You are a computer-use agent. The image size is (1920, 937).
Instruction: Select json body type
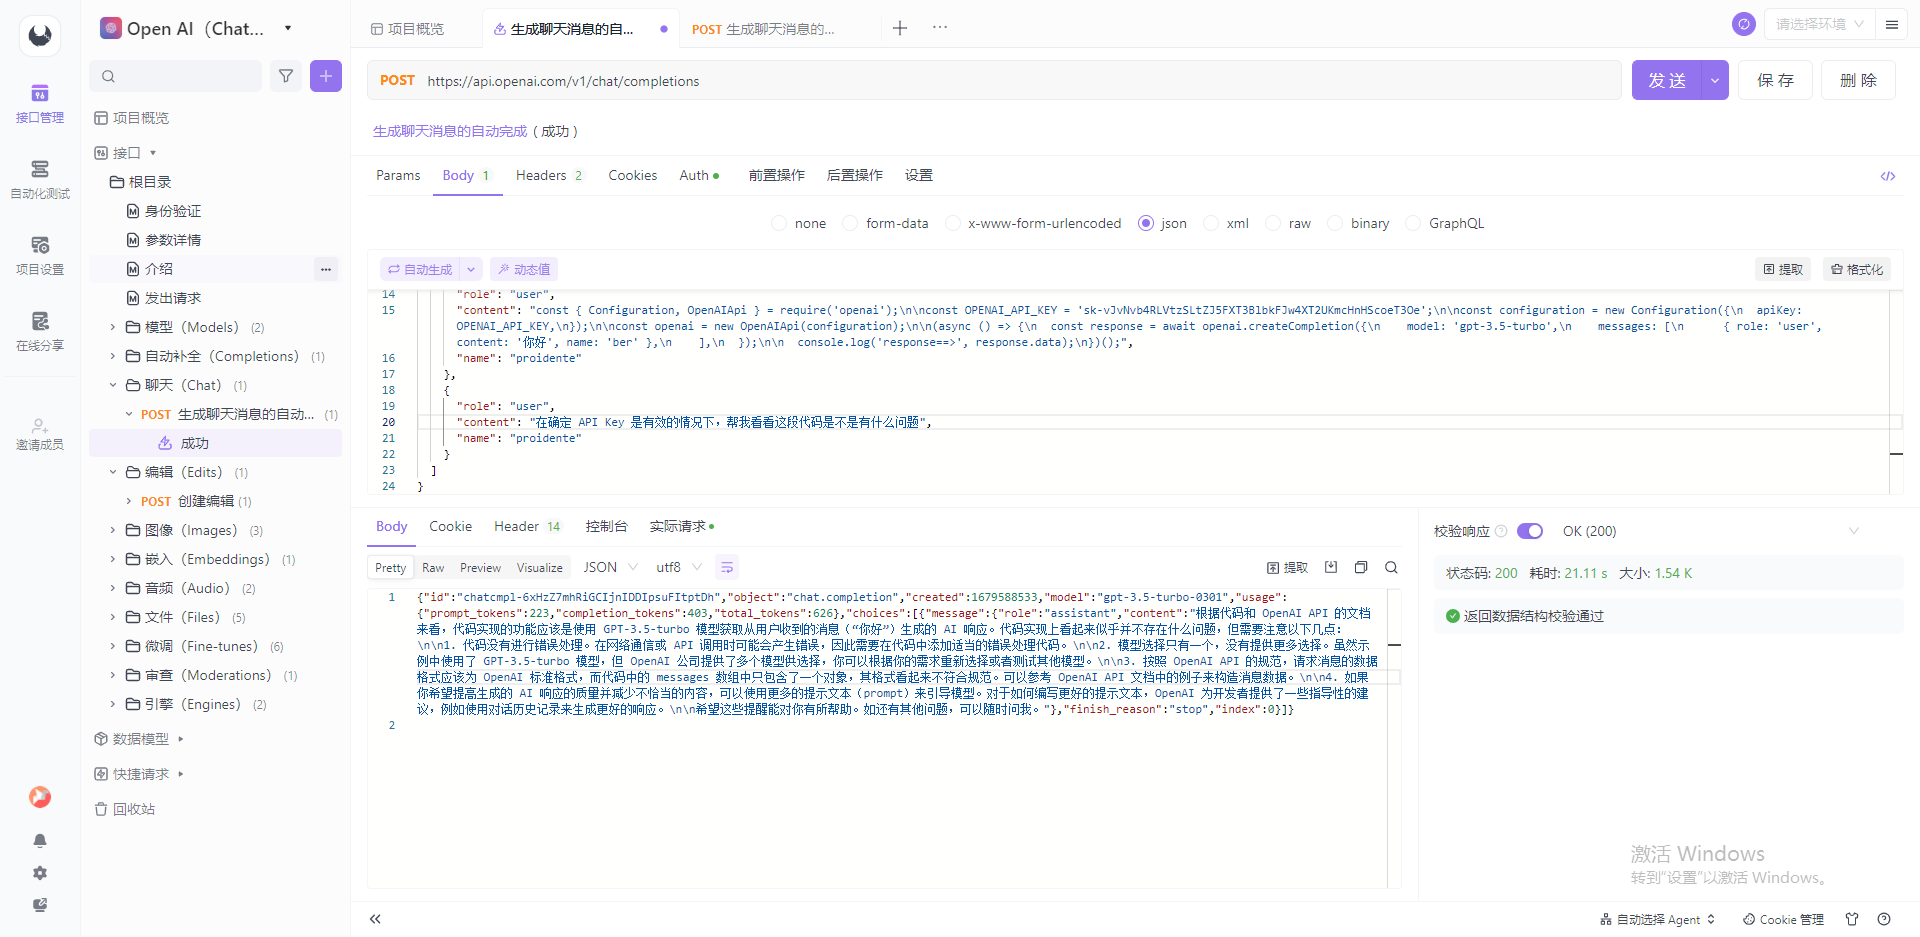coord(1162,223)
